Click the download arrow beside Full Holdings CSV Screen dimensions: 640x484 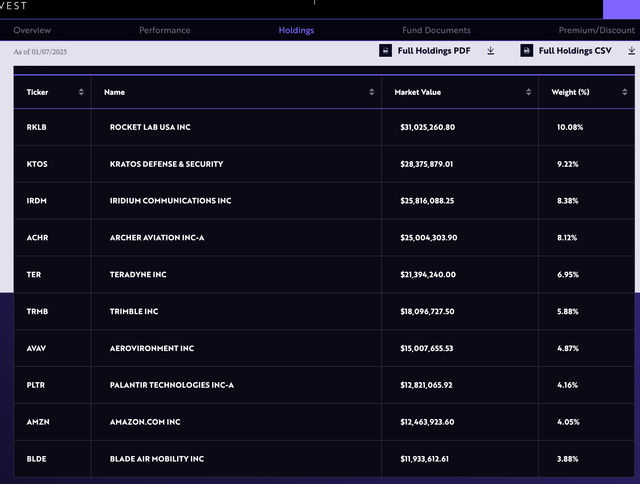pyautogui.click(x=631, y=51)
